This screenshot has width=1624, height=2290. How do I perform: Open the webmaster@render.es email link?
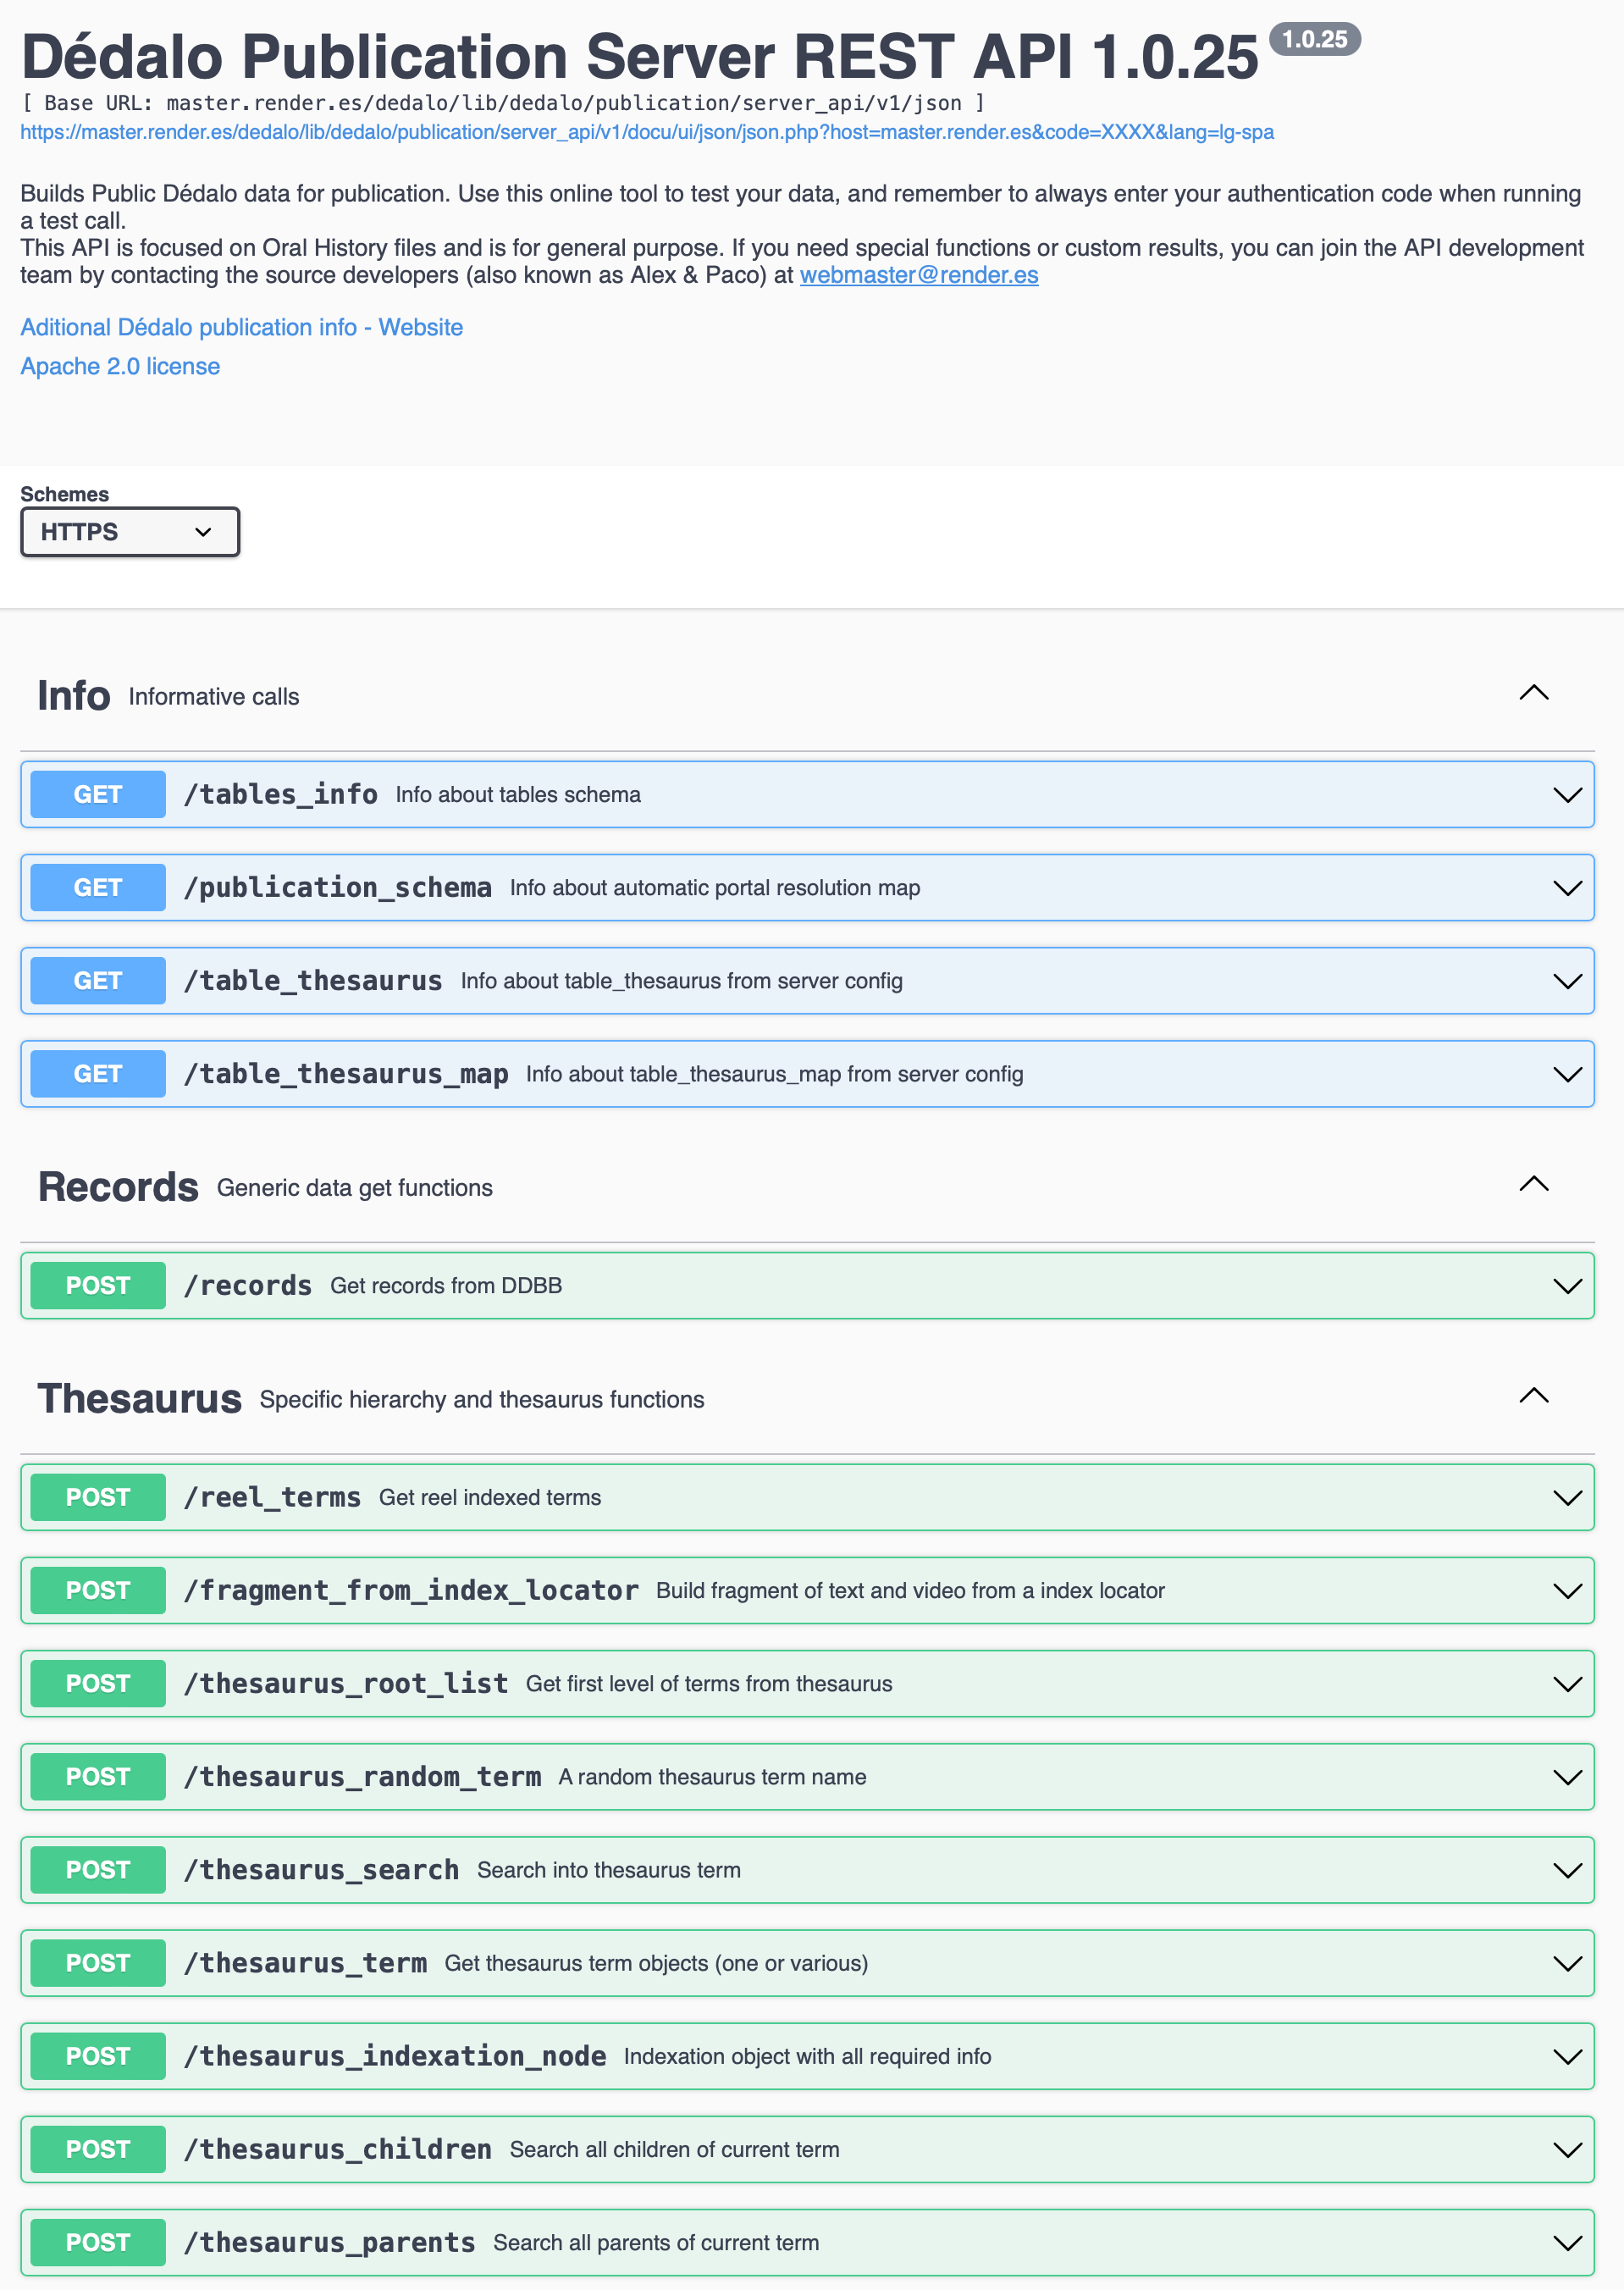click(x=919, y=275)
